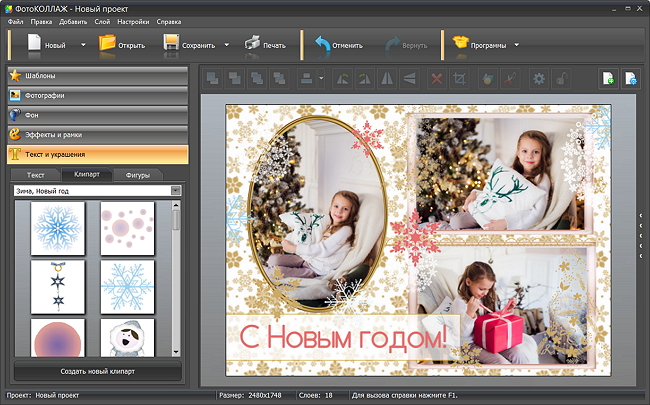650x405 pixels.
Task: Expand the Фон section
Action: click(x=98, y=115)
